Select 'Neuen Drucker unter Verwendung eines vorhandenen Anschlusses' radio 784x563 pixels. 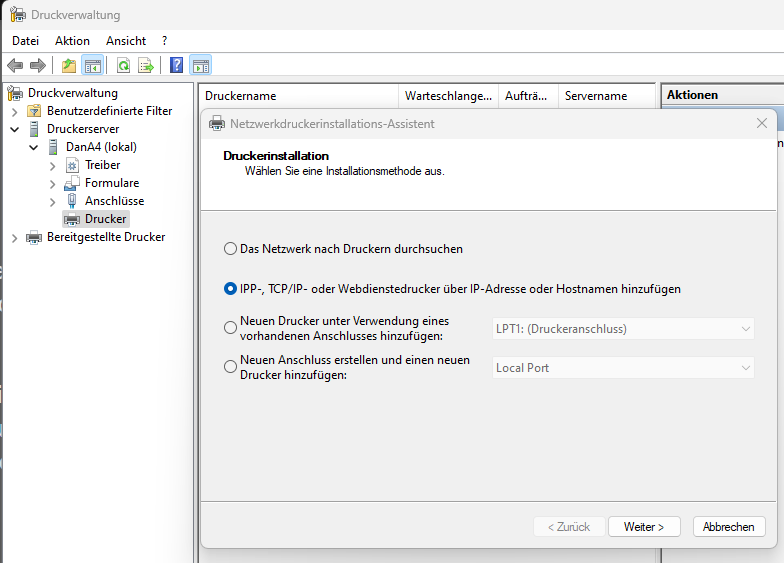[x=230, y=328]
